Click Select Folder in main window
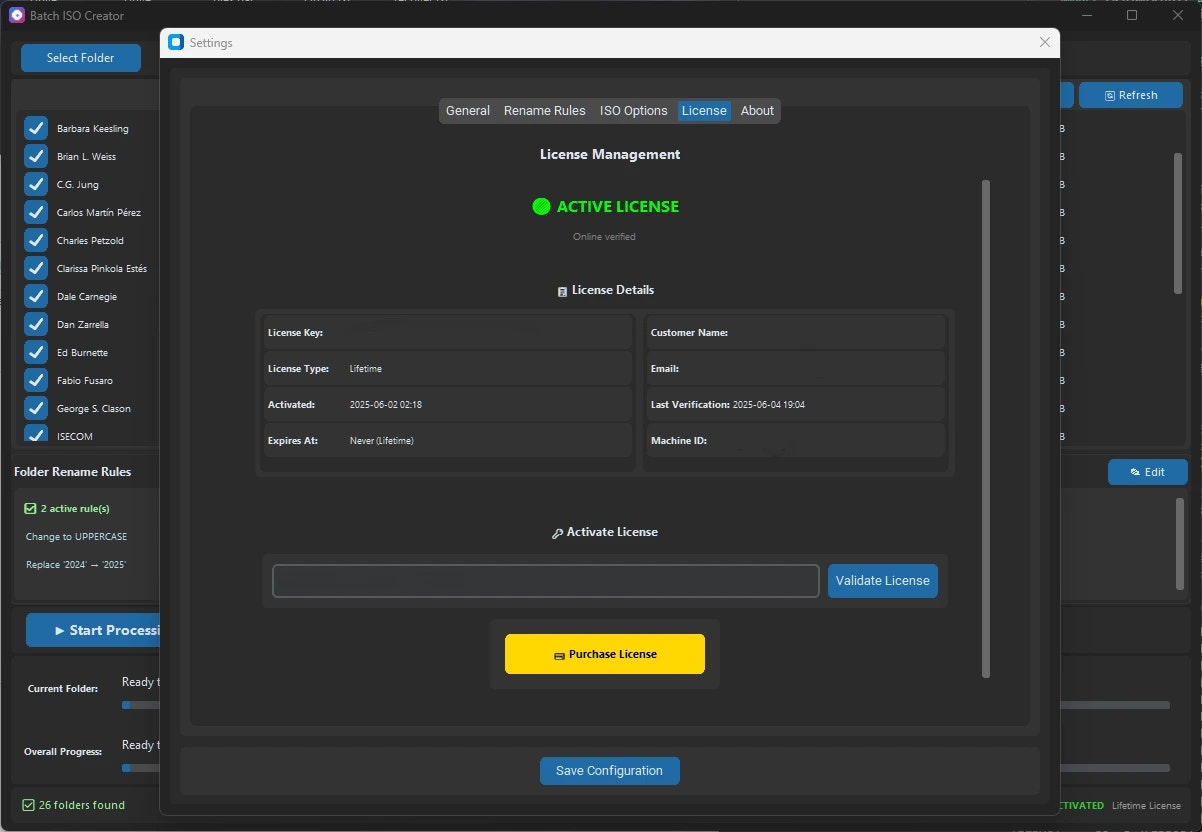 81,58
